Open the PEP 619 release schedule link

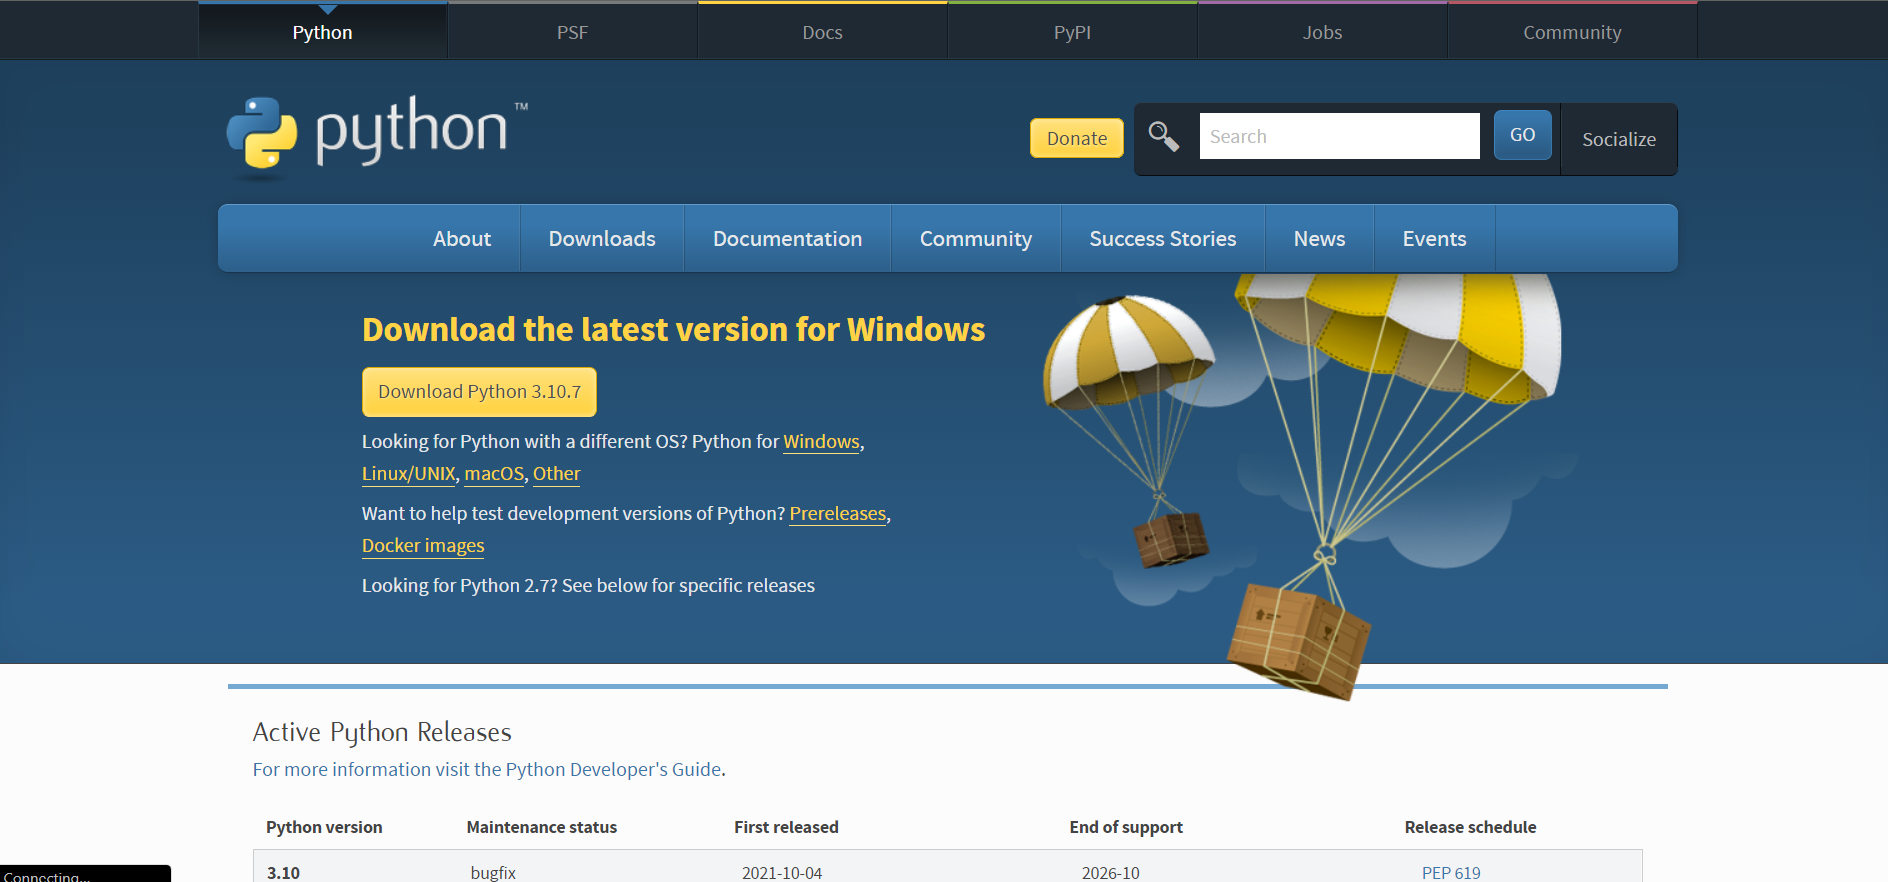coord(1451,872)
